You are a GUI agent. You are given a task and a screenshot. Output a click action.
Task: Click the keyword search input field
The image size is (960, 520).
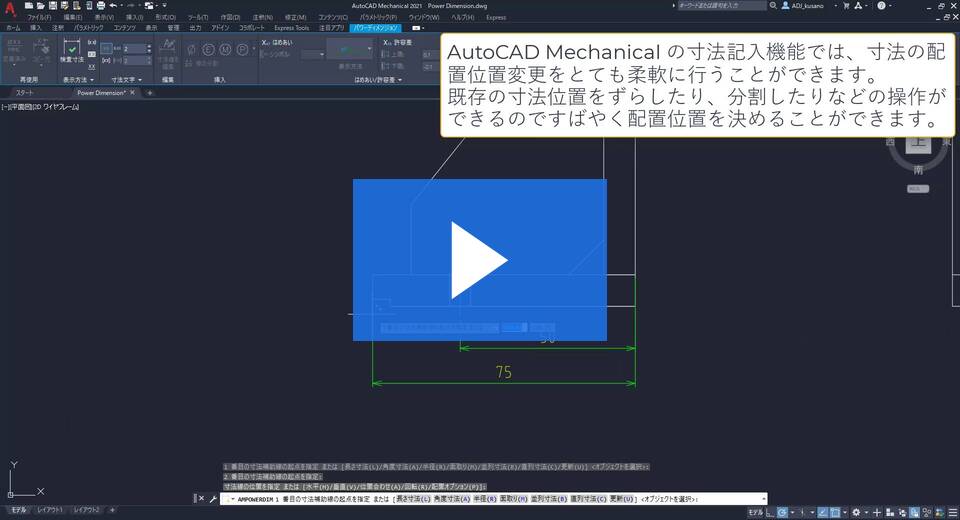[721, 6]
